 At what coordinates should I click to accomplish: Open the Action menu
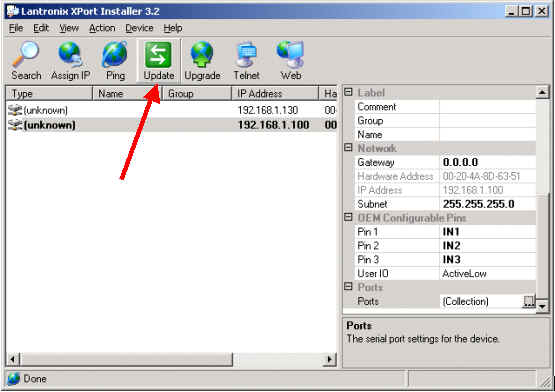[102, 28]
